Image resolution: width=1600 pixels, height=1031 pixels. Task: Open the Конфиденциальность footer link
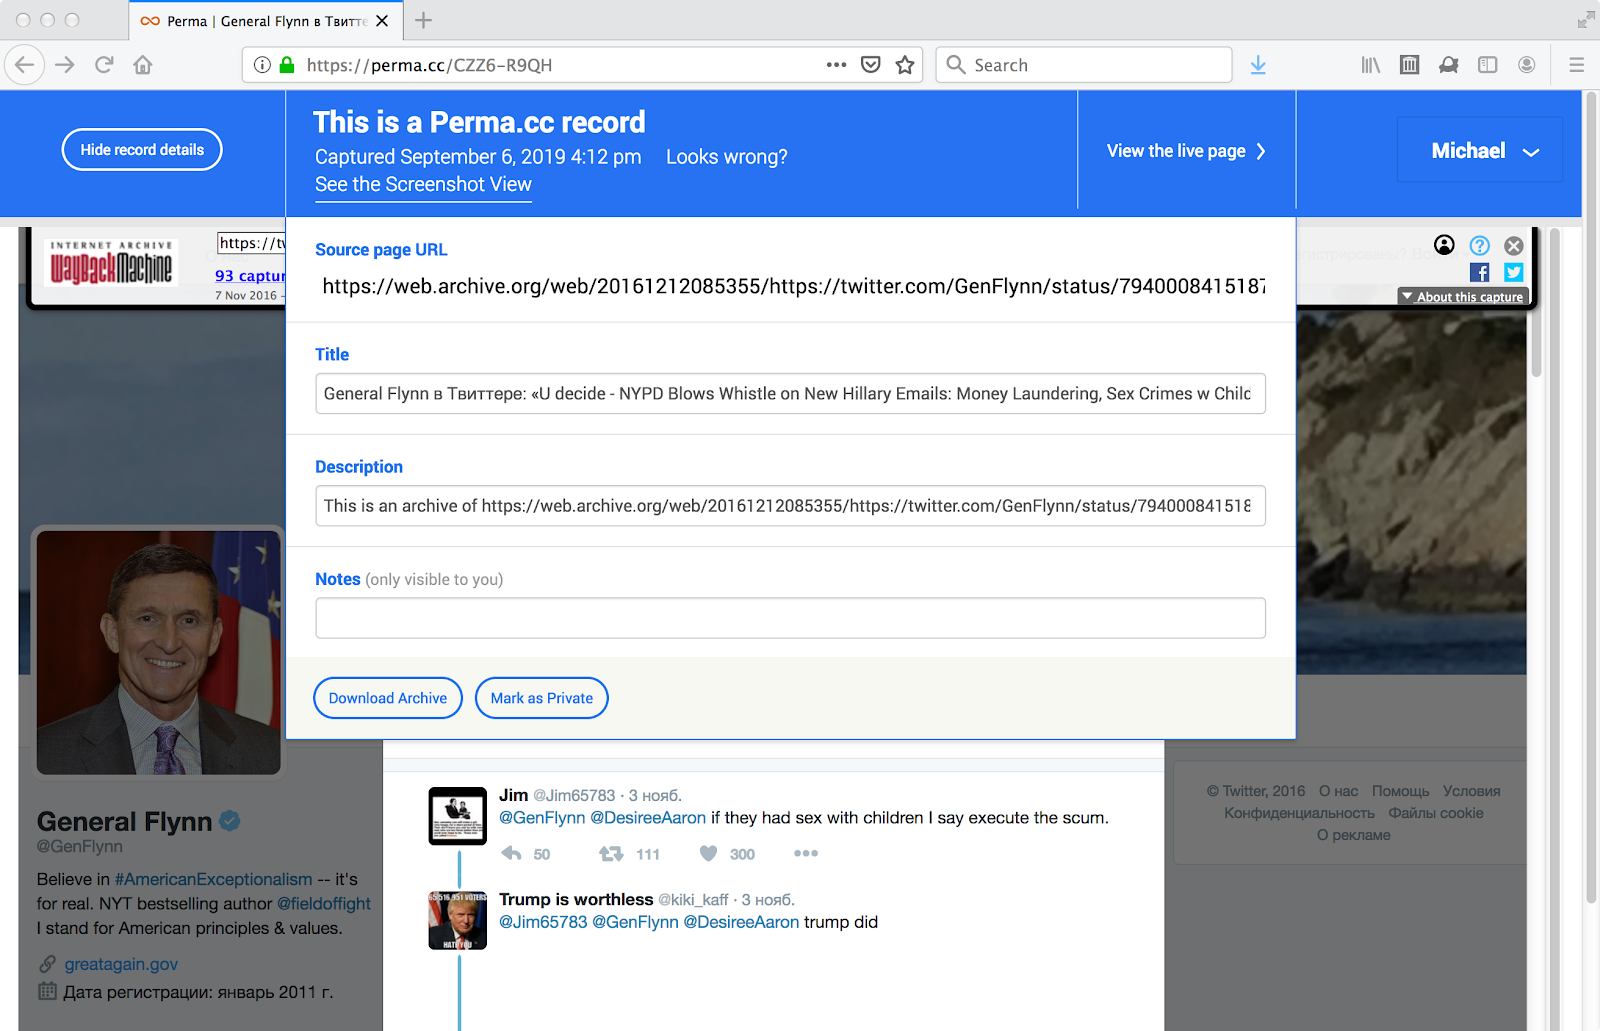pos(1299,813)
